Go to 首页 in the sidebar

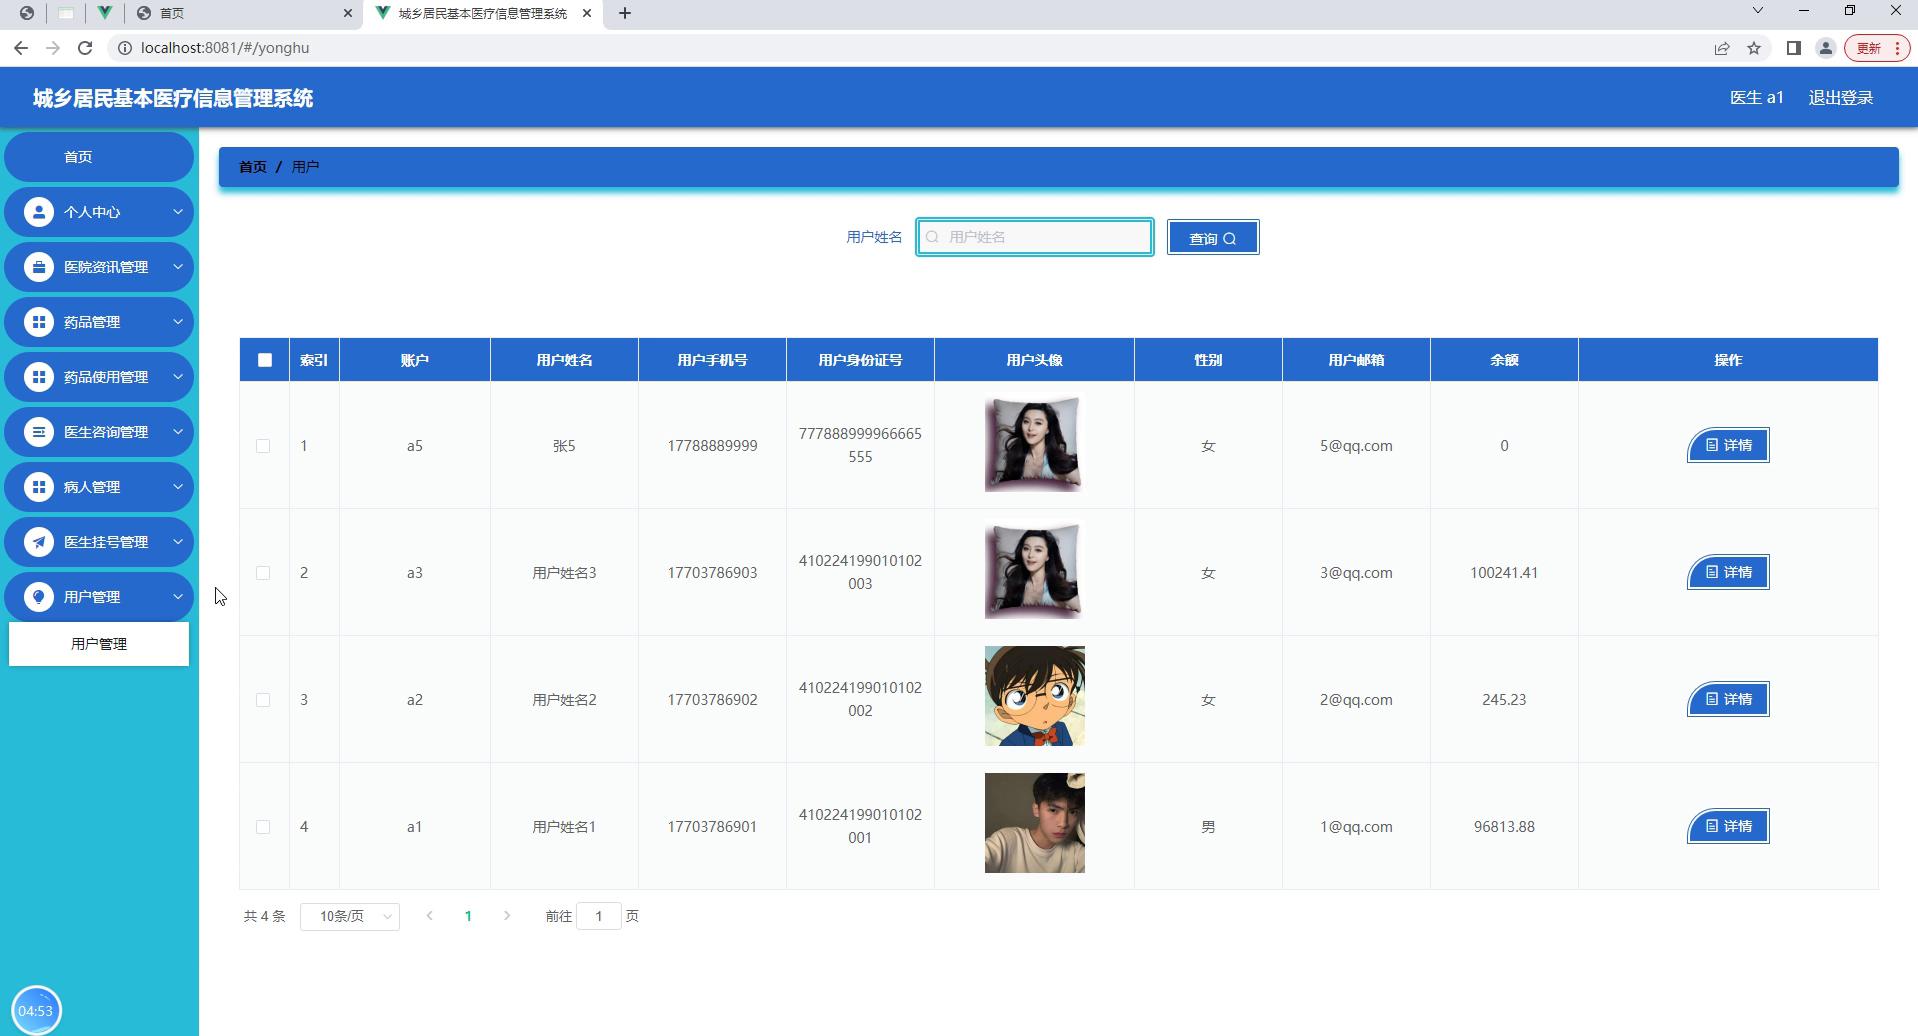click(99, 157)
